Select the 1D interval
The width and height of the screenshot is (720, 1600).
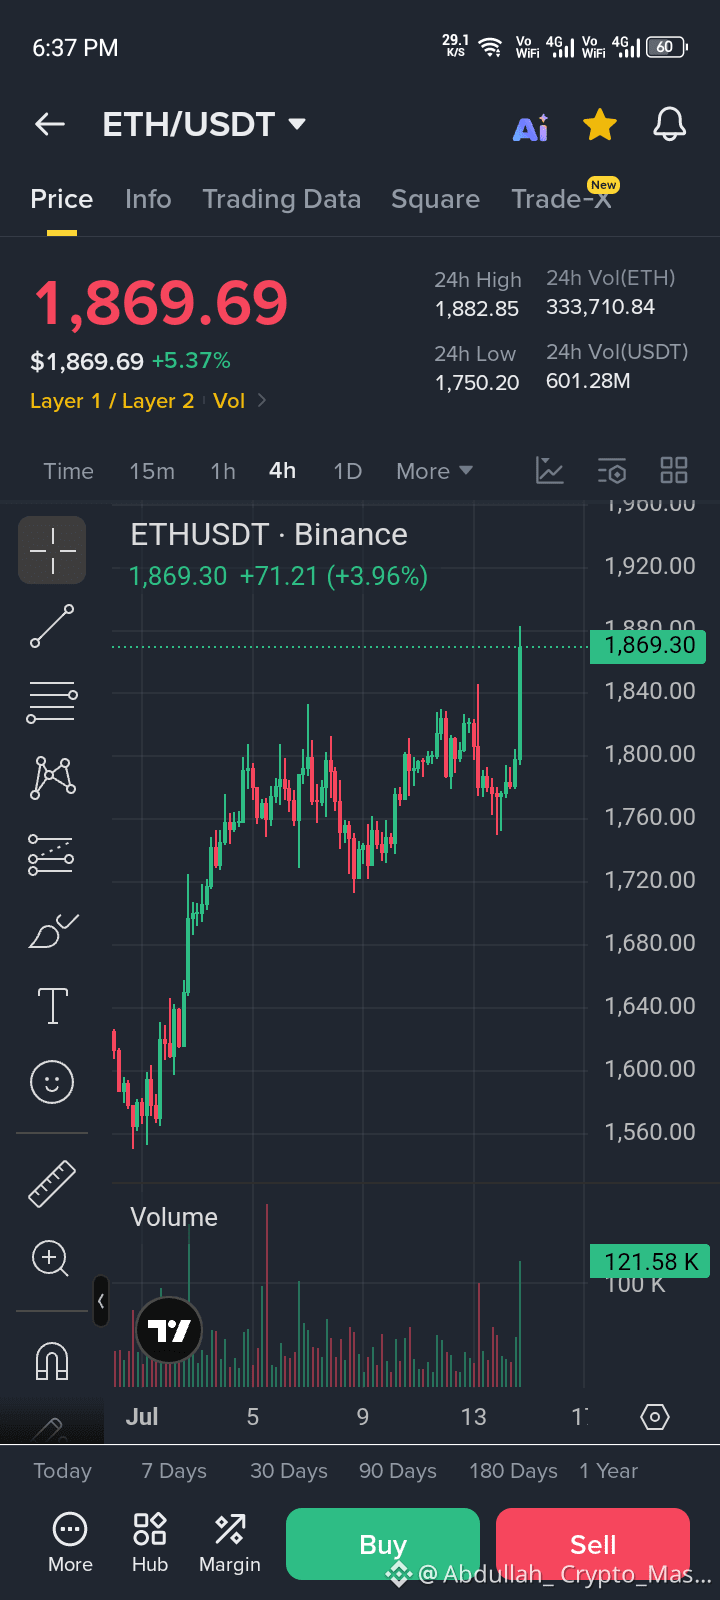(x=347, y=471)
